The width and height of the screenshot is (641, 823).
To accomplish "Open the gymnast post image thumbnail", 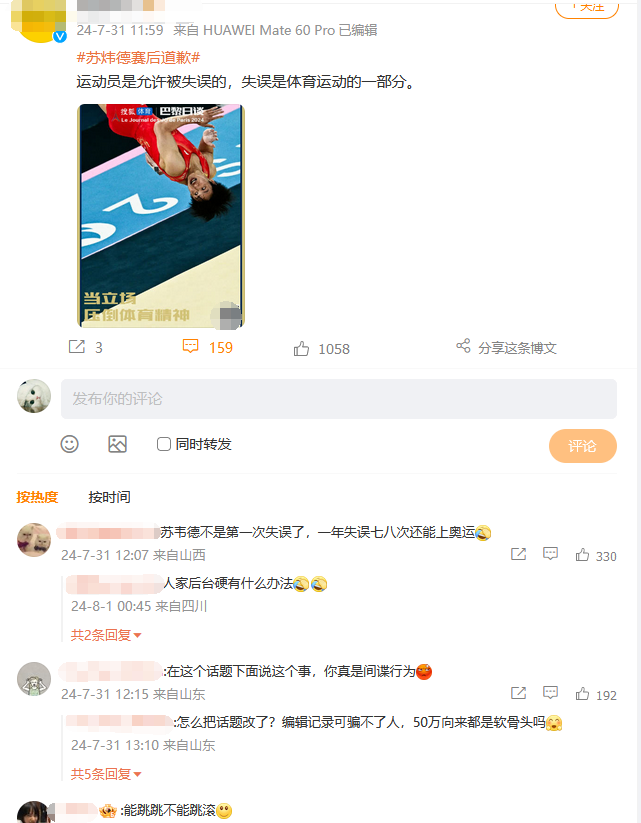I will click(161, 216).
